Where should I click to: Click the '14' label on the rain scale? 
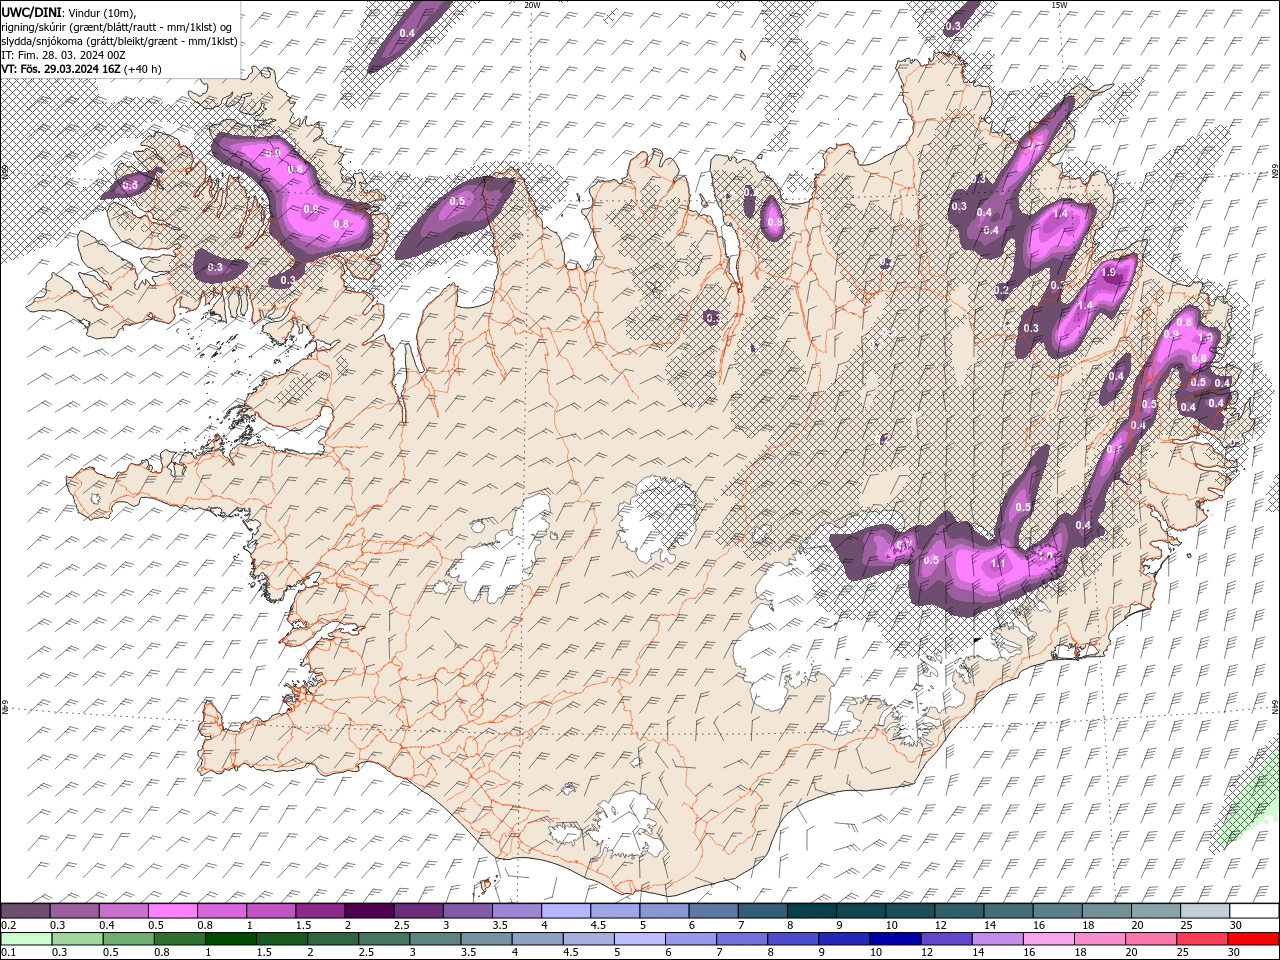pos(979,952)
